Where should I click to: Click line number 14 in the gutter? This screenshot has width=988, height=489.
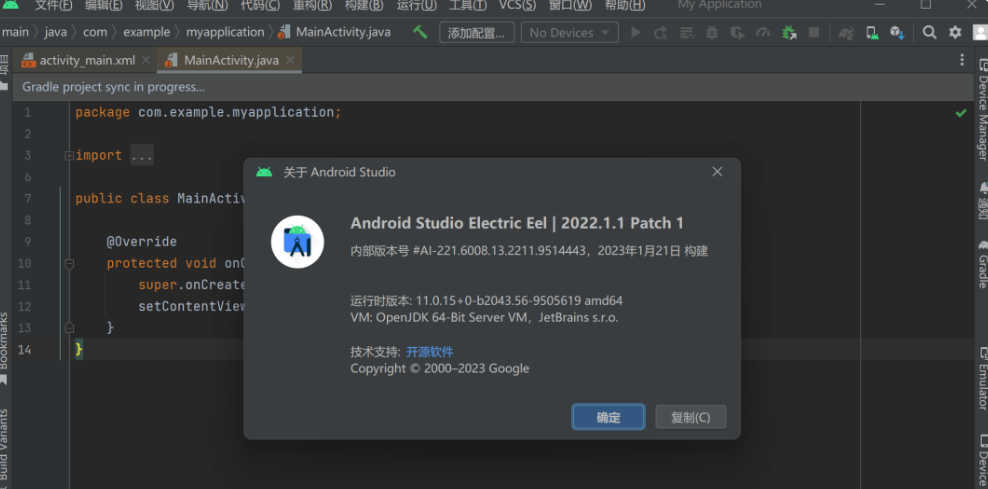pyautogui.click(x=24, y=349)
